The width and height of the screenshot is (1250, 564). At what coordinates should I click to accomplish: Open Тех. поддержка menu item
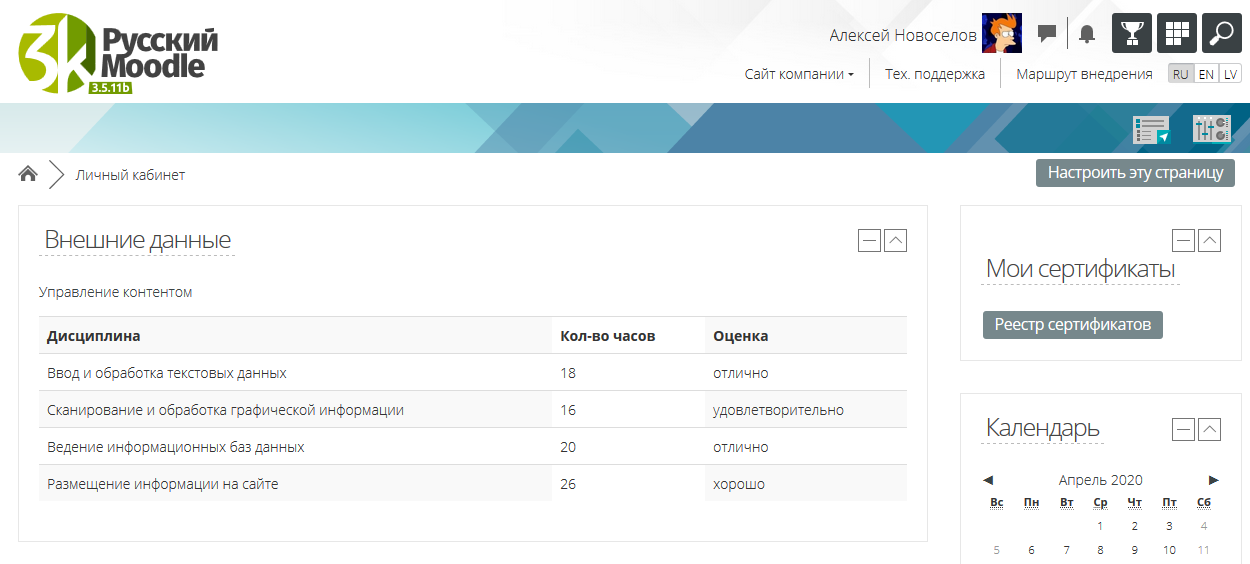click(935, 74)
